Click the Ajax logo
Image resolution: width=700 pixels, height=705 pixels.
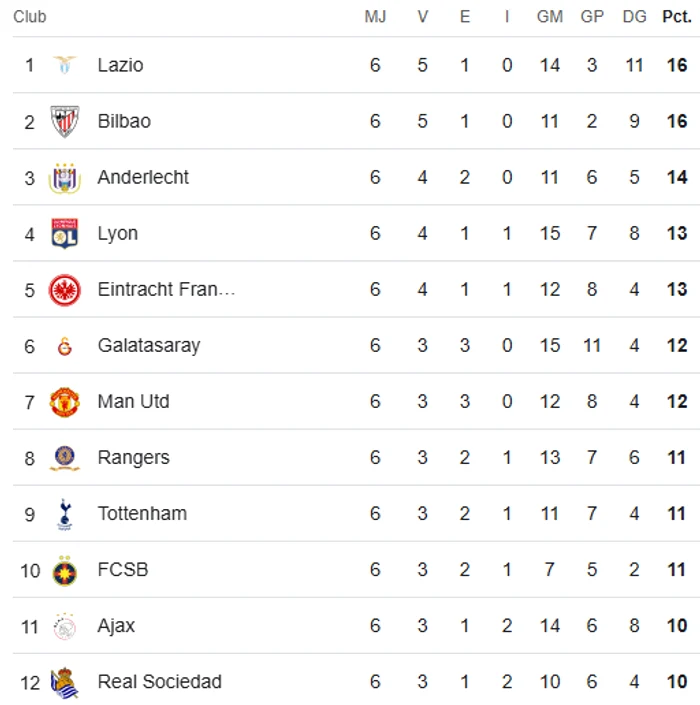[x=64, y=626]
